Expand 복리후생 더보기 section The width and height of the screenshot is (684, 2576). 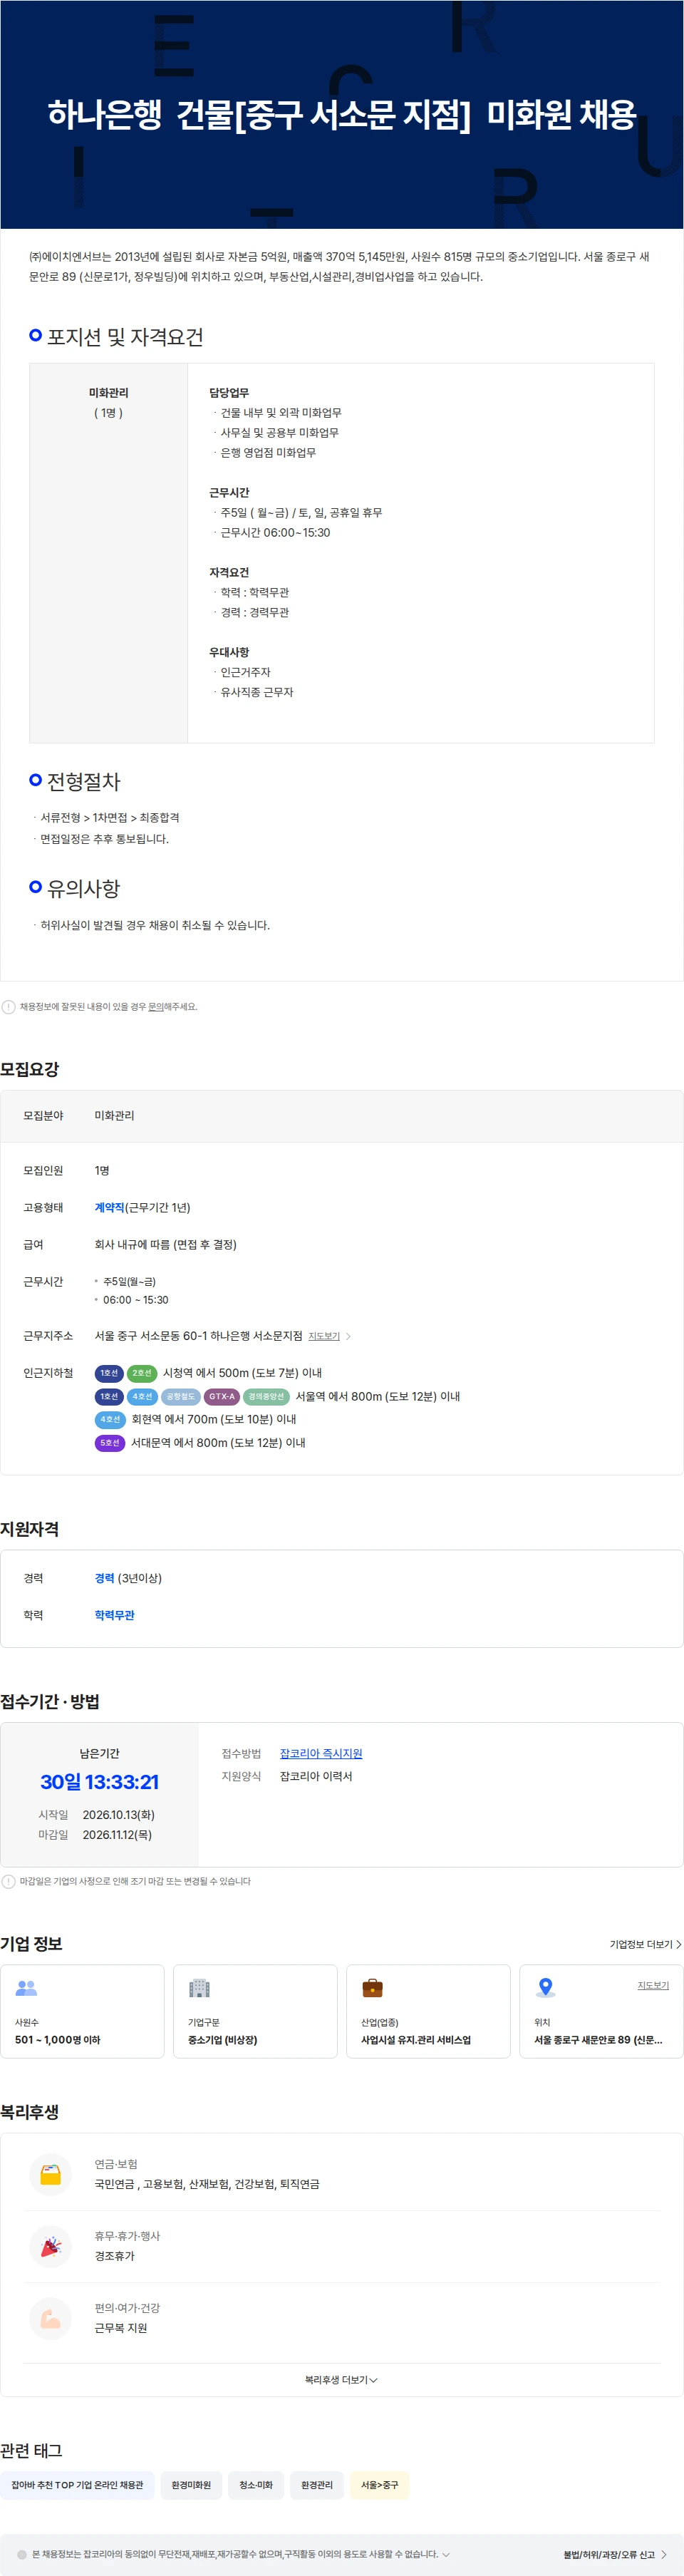(x=341, y=2380)
